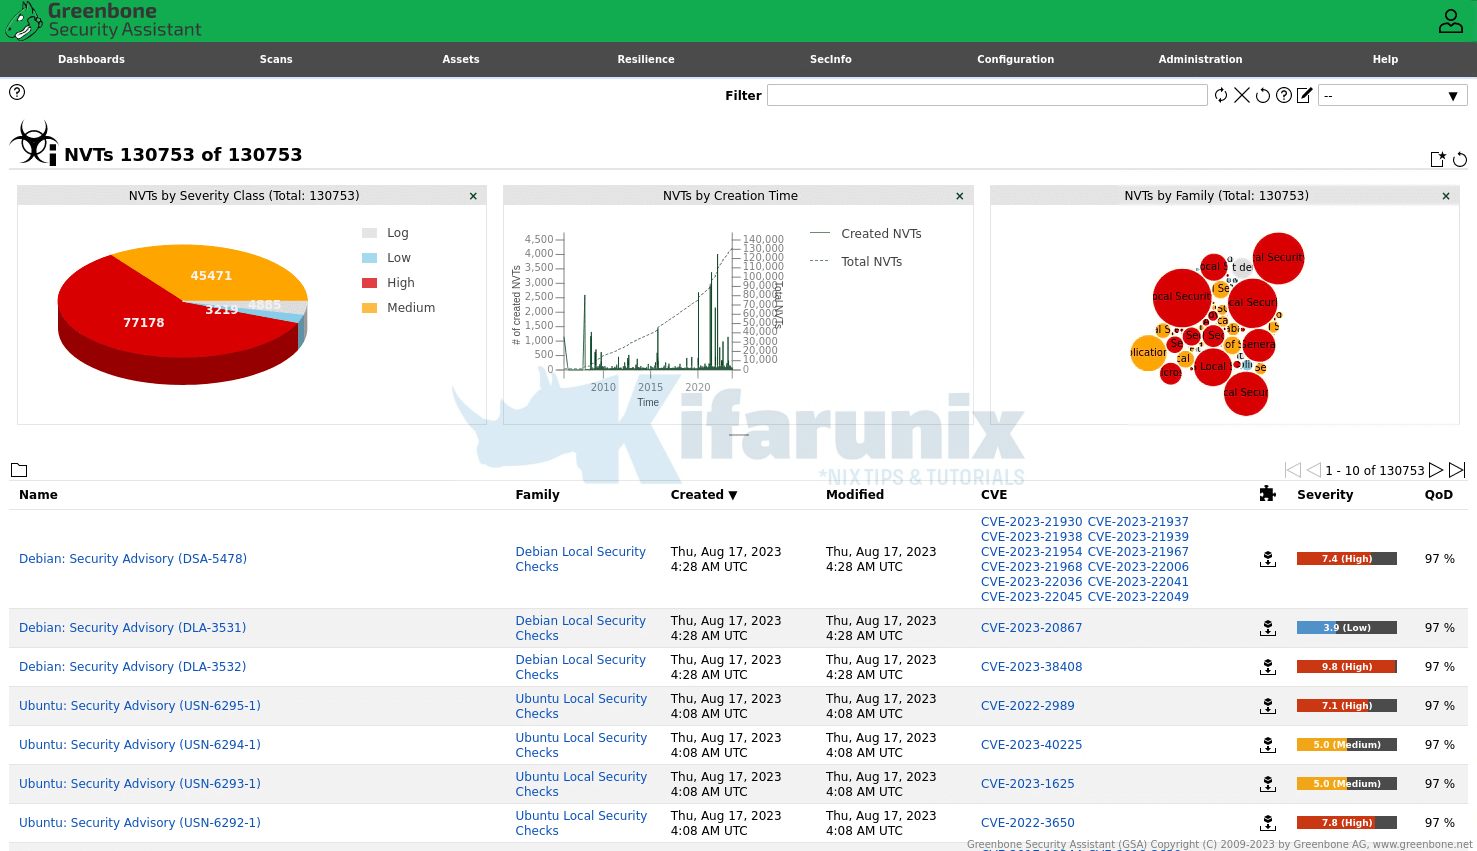Sort table by Modified column
Viewport: 1477px width, 851px height.
click(855, 495)
